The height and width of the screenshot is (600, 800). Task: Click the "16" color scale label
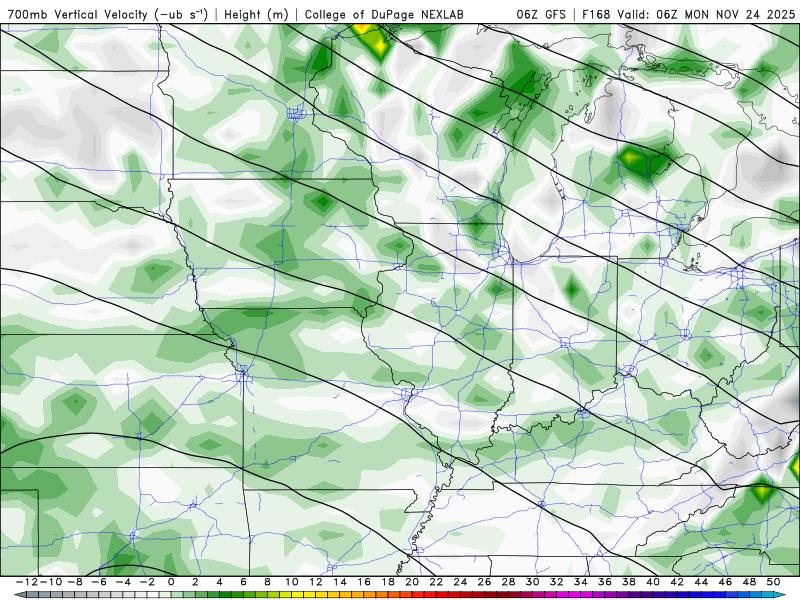coord(364,582)
